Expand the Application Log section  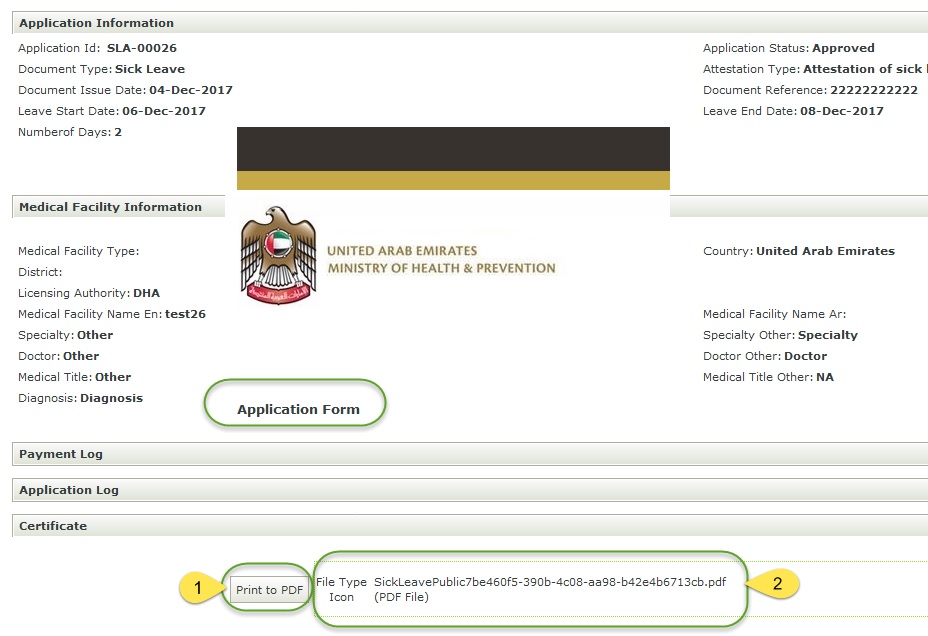click(x=69, y=490)
